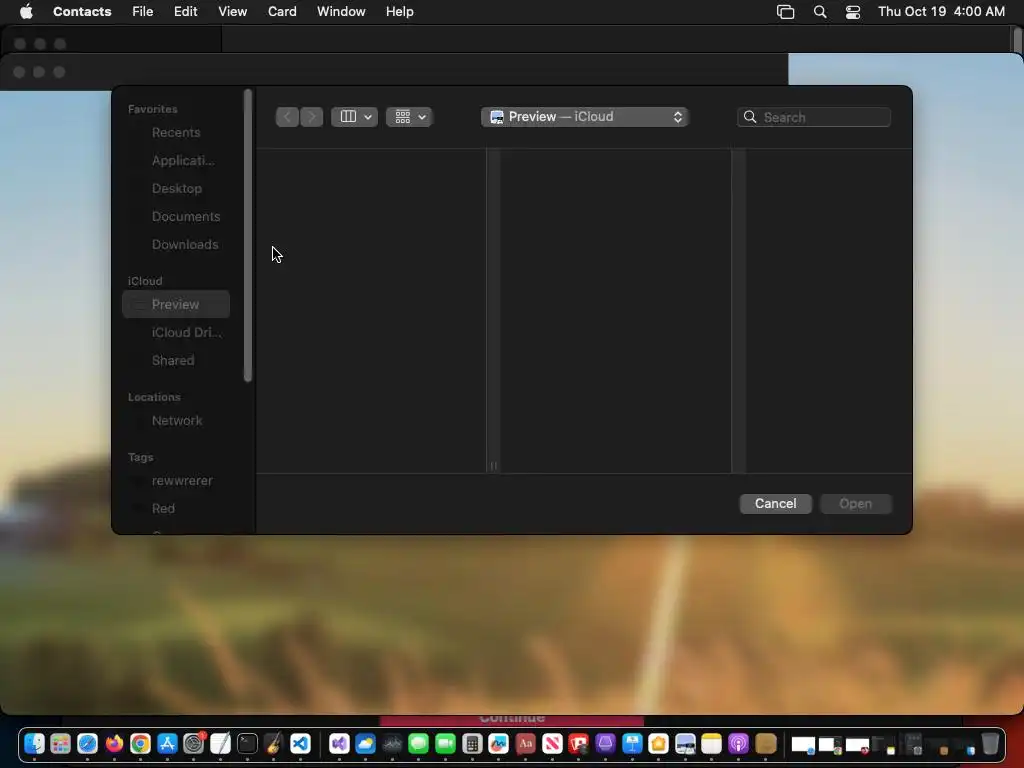Select Network under Locations
The width and height of the screenshot is (1024, 768).
tap(176, 421)
